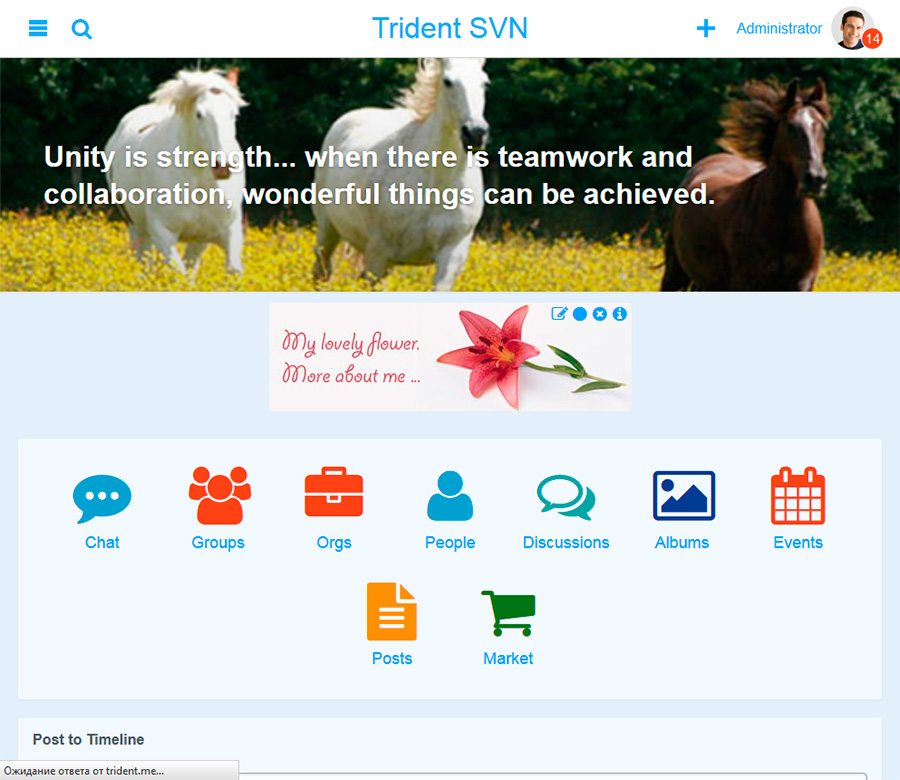Click the edit pencil icon on flower banner
900x780 pixels.
[560, 314]
